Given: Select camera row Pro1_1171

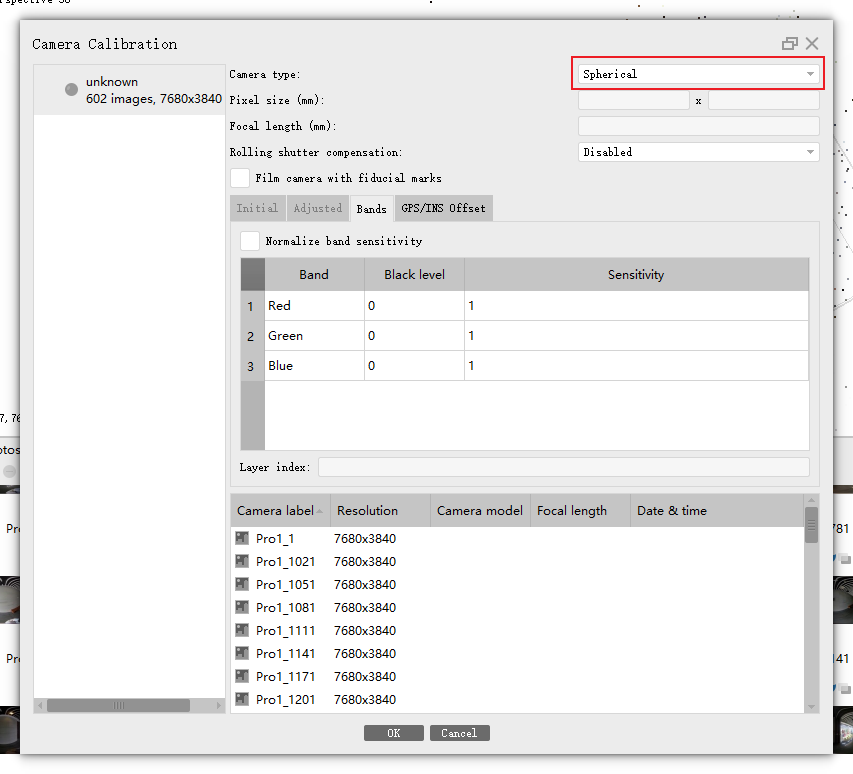Looking at the screenshot, I should 517,677.
